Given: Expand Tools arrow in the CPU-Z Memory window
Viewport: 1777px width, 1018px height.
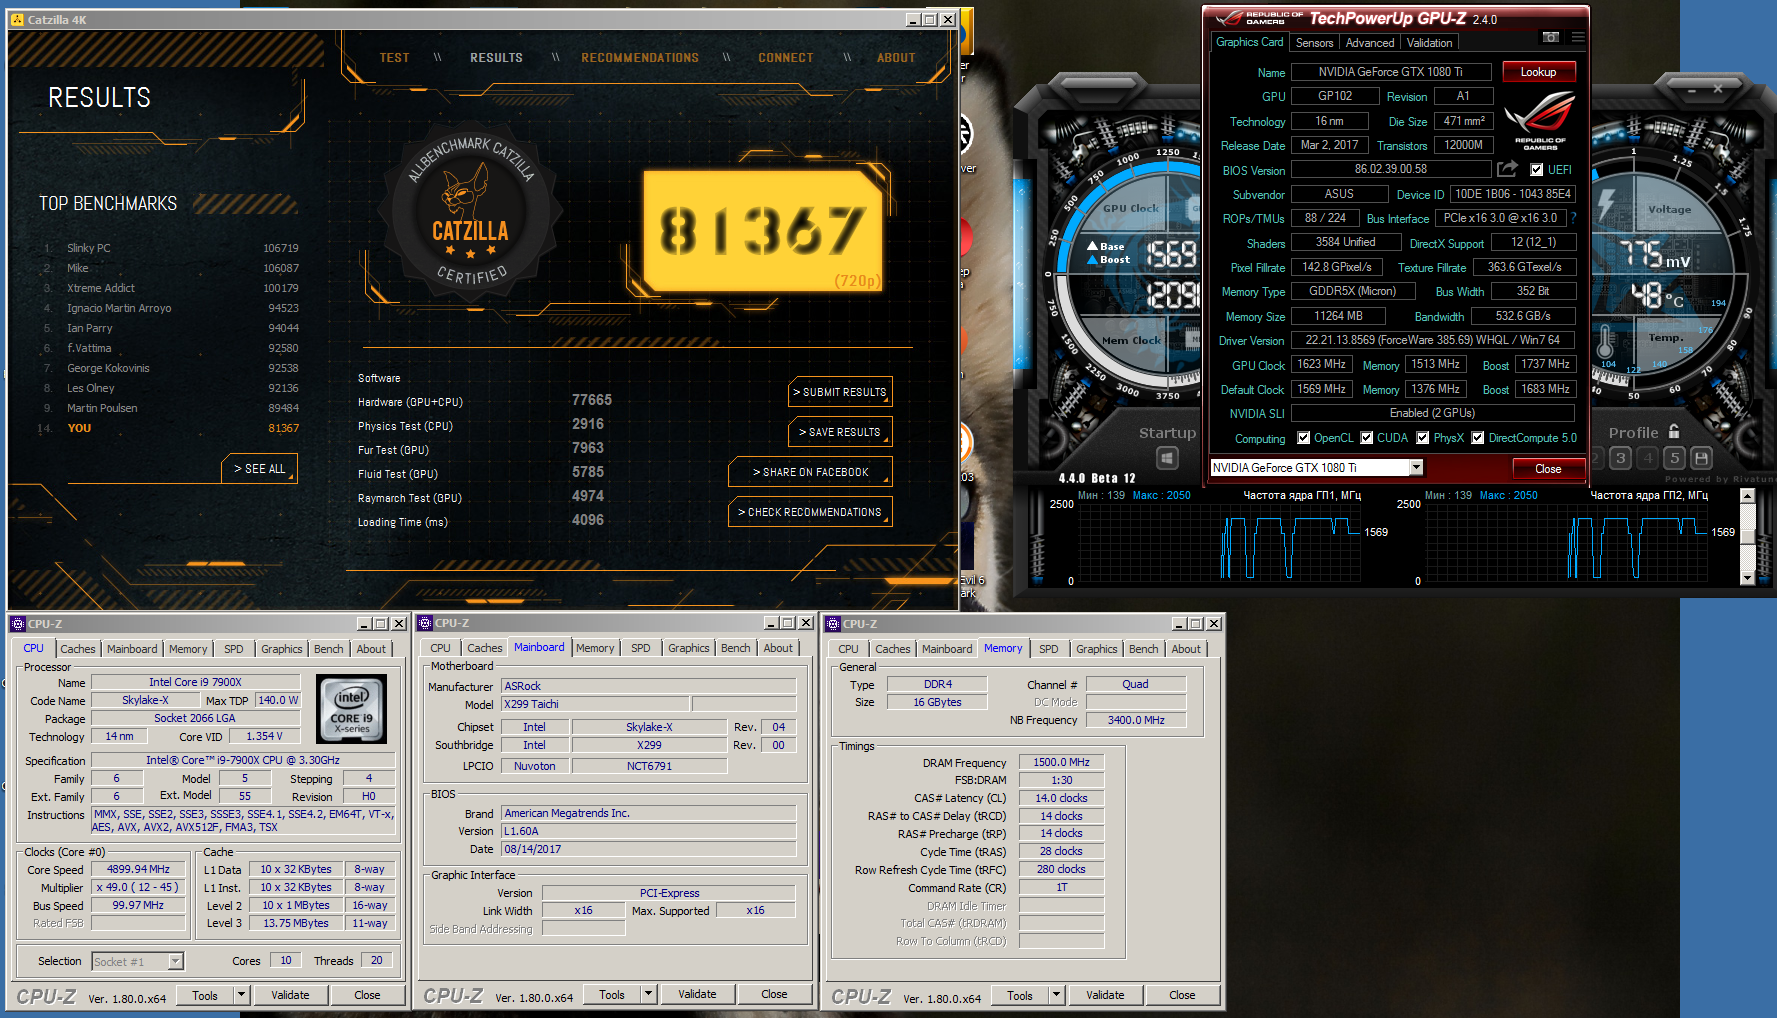Looking at the screenshot, I should pyautogui.click(x=1056, y=995).
